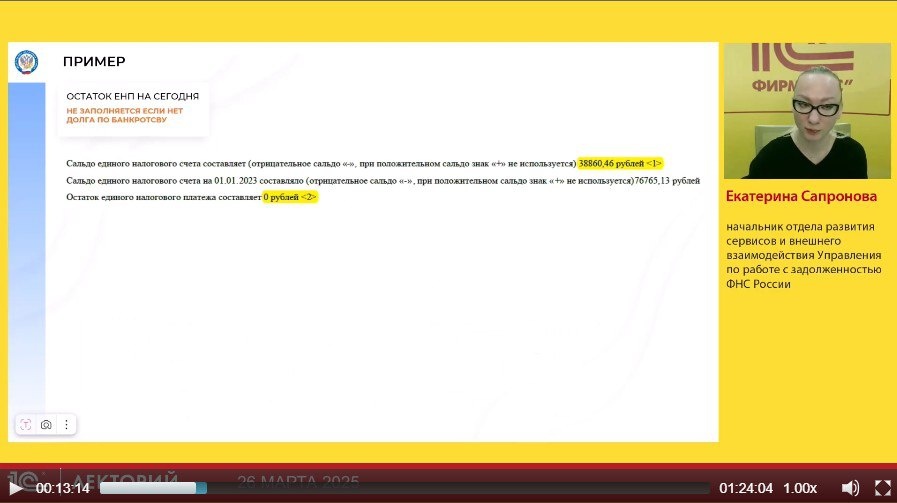Play the video
This screenshot has width=897, height=503.
(16, 488)
